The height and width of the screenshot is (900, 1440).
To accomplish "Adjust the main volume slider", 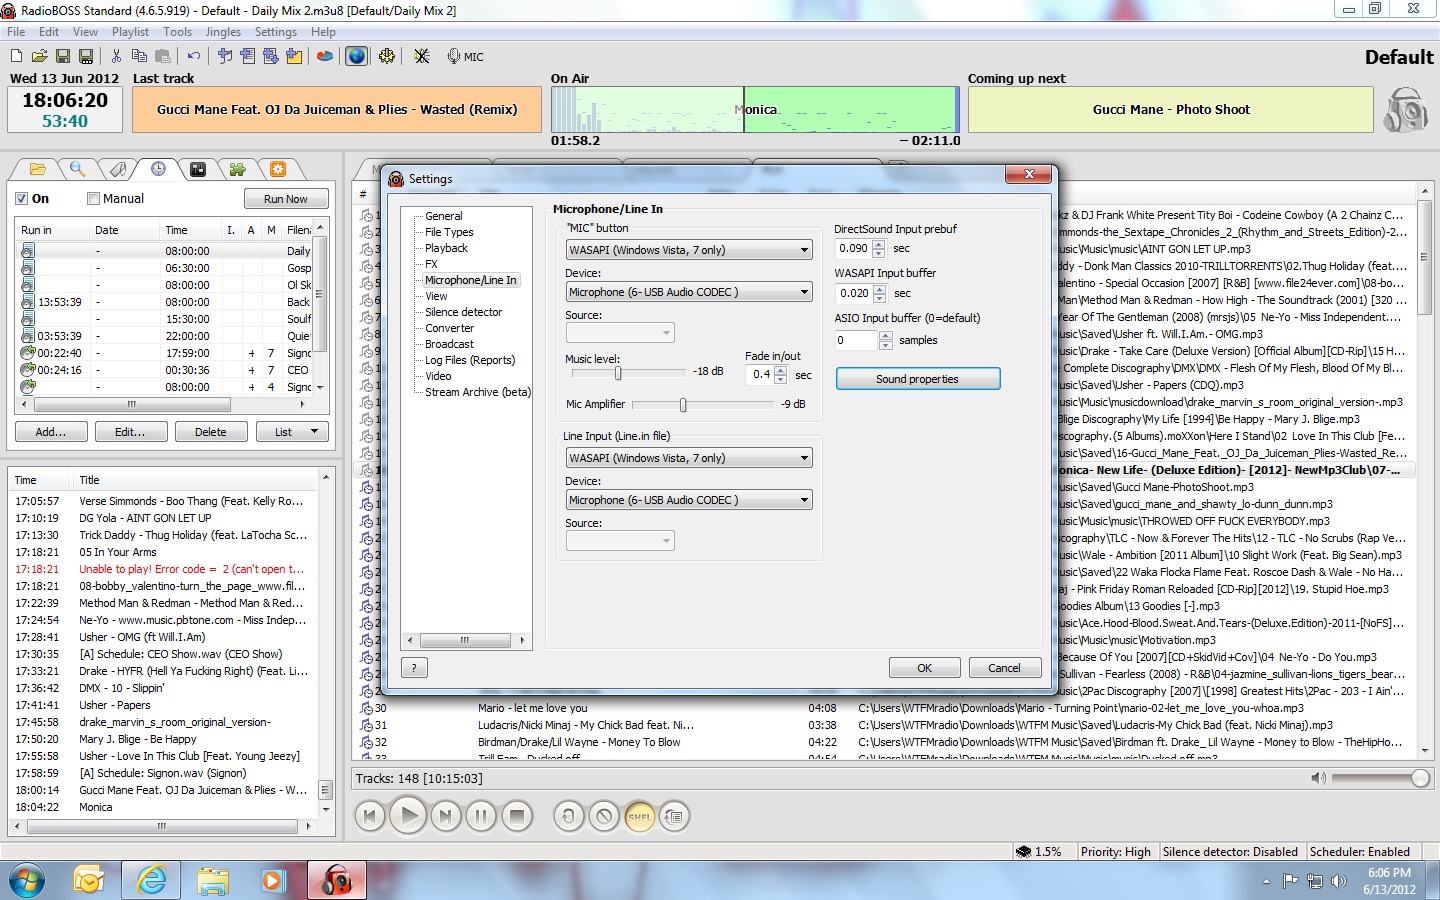I will pyautogui.click(x=1419, y=777).
